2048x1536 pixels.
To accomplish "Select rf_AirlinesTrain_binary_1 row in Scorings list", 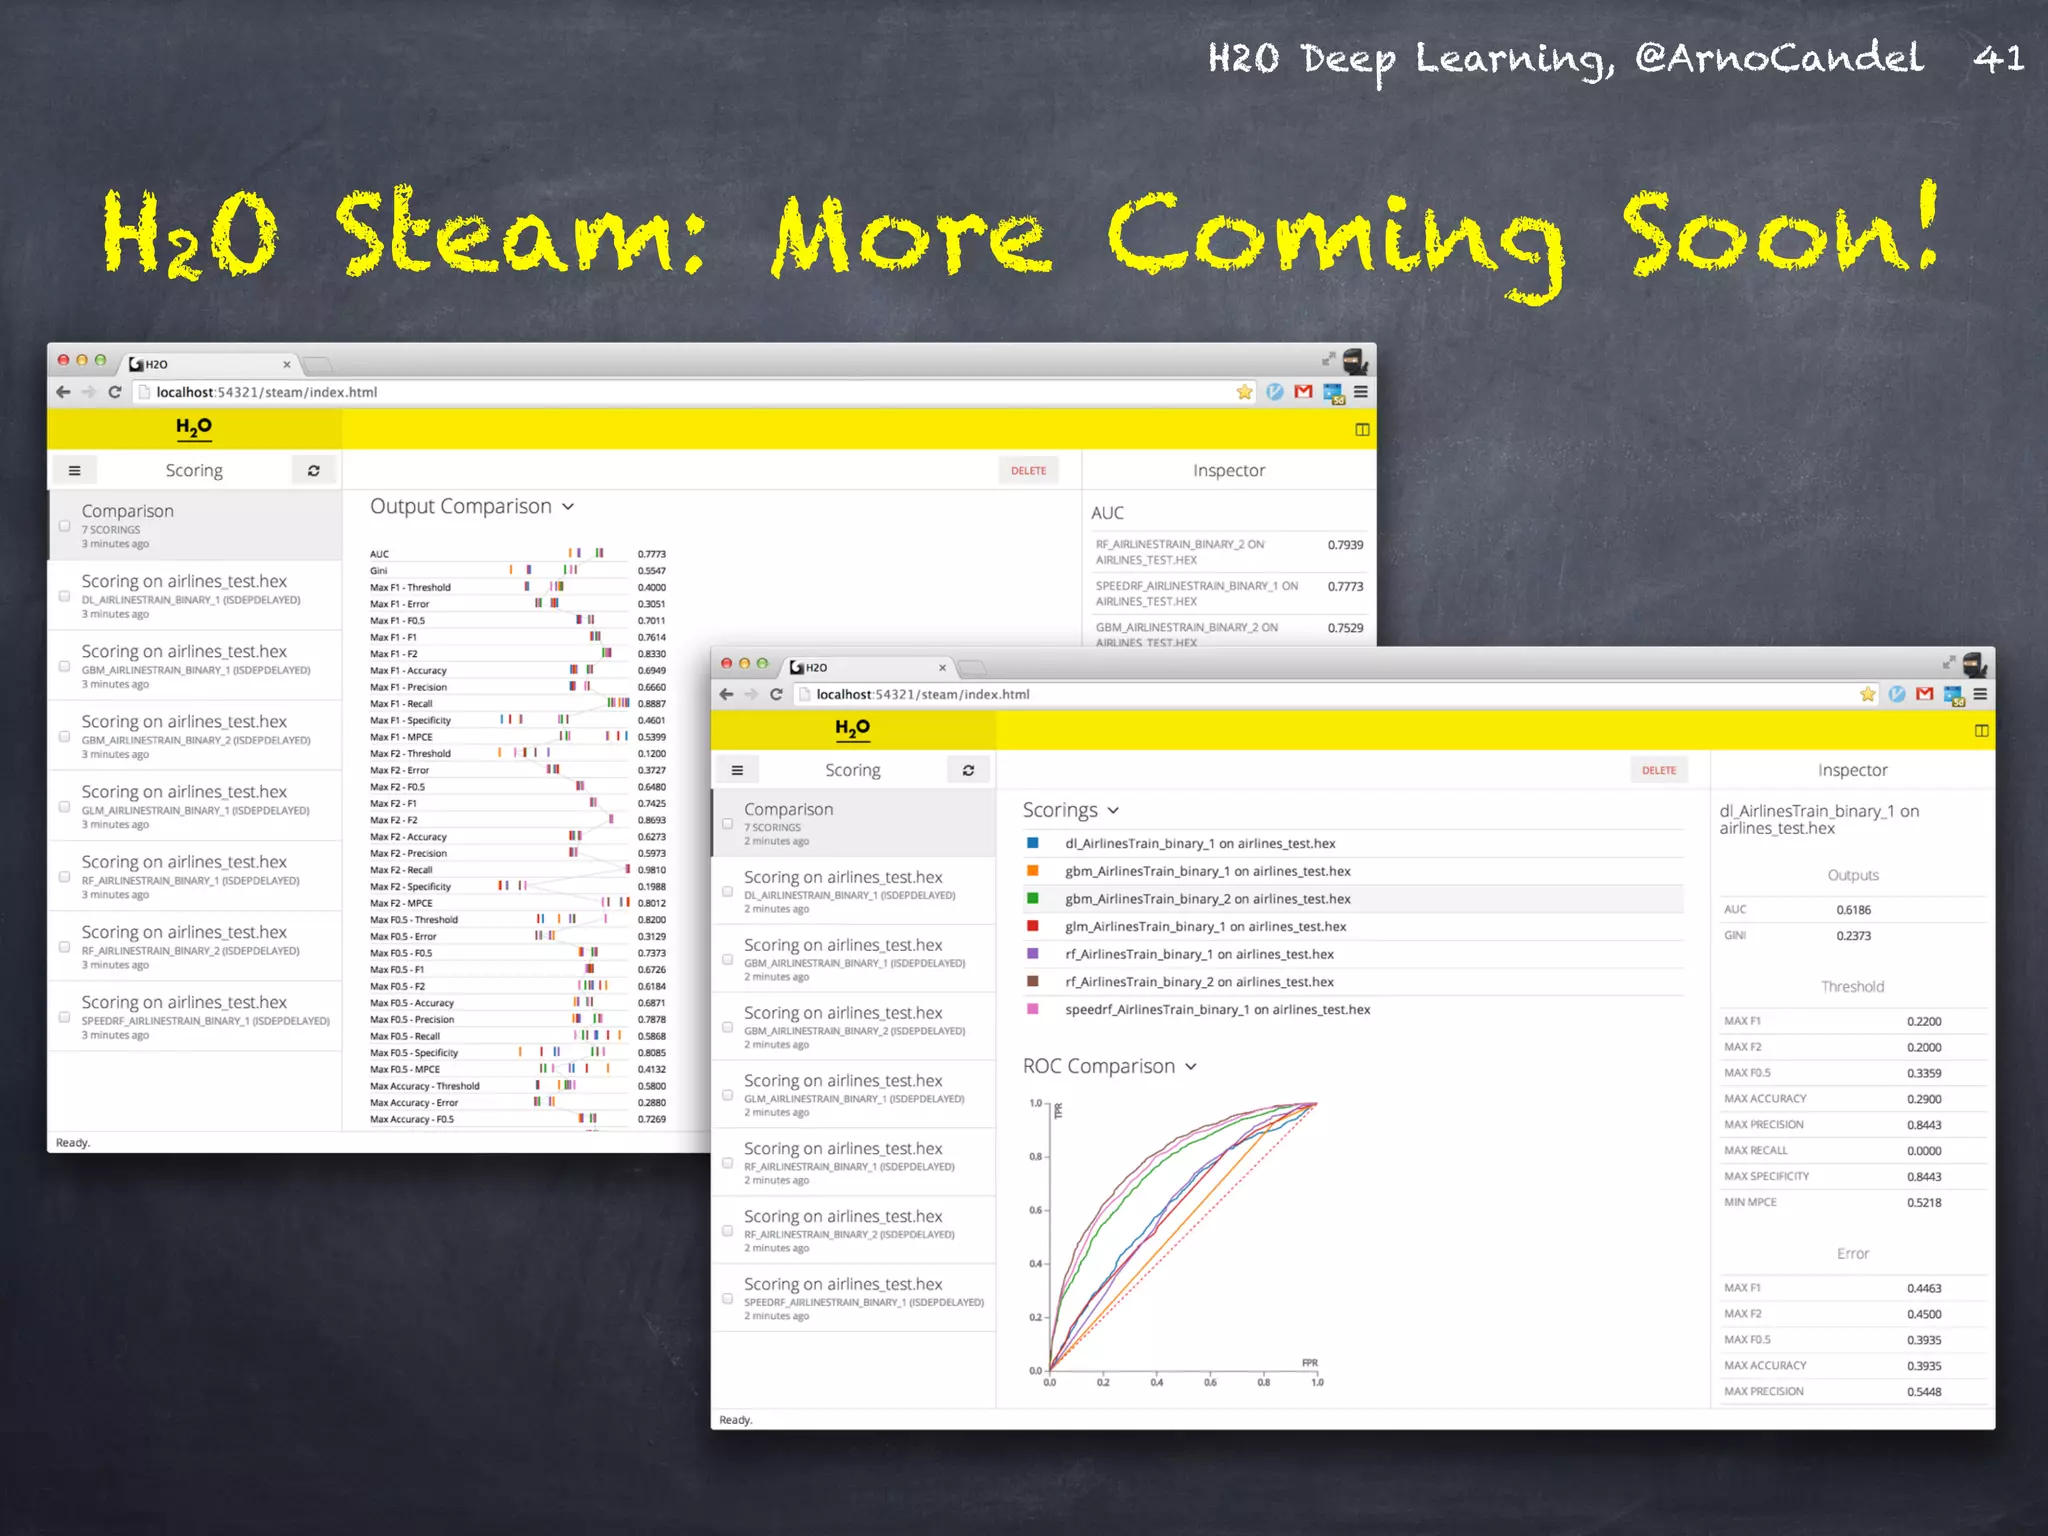I will coord(1352,955).
